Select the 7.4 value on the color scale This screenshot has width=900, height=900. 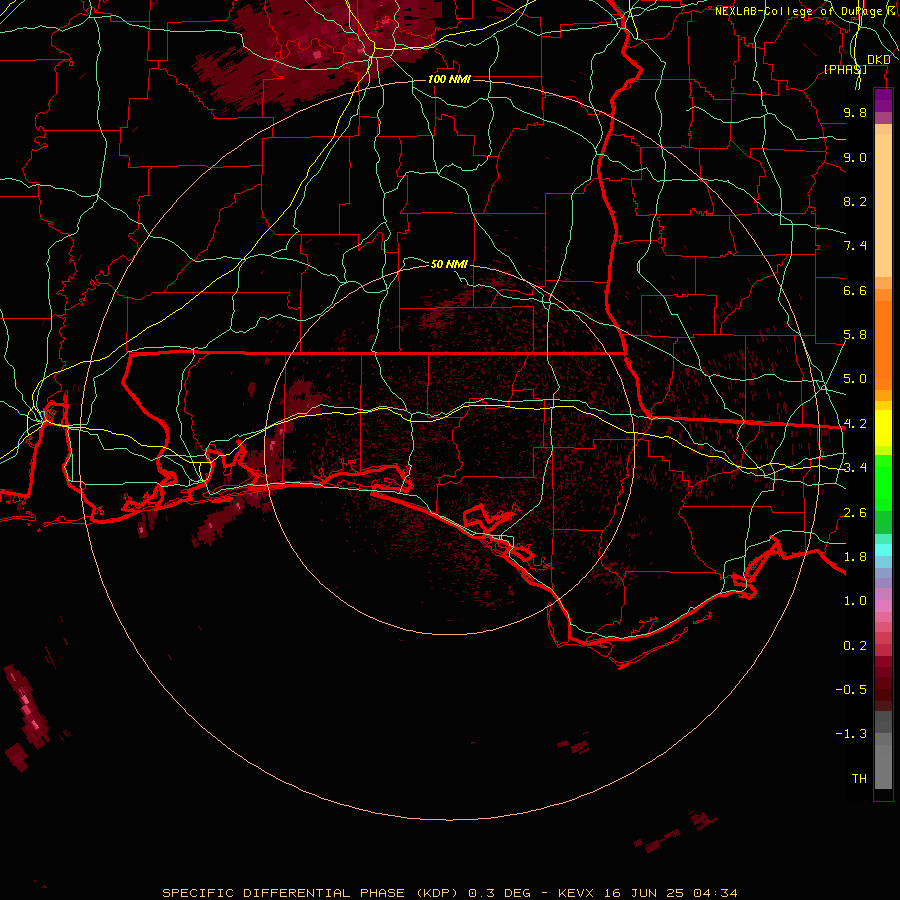tap(855, 246)
